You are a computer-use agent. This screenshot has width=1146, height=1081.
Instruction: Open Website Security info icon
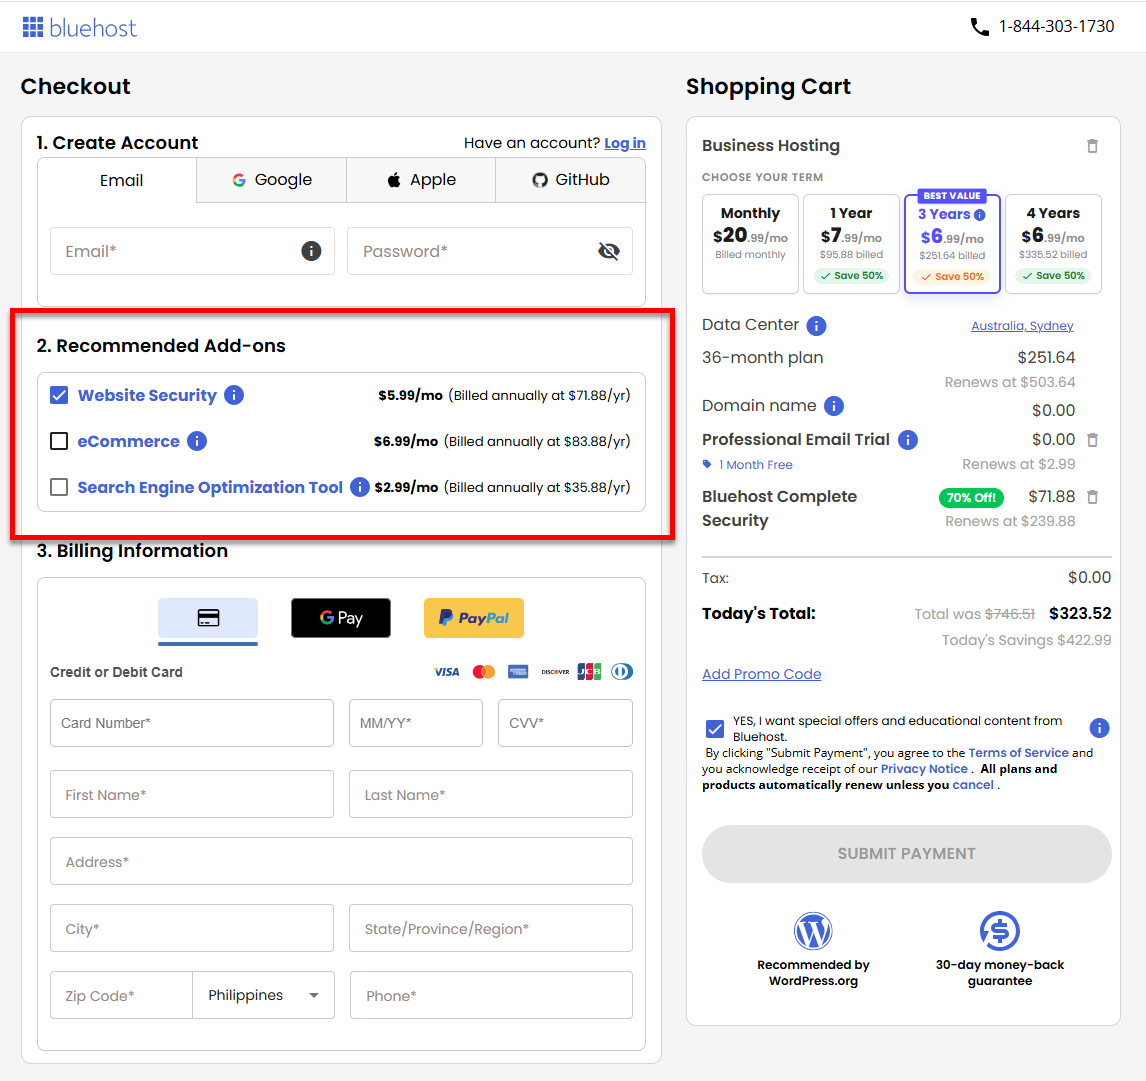pyautogui.click(x=234, y=395)
